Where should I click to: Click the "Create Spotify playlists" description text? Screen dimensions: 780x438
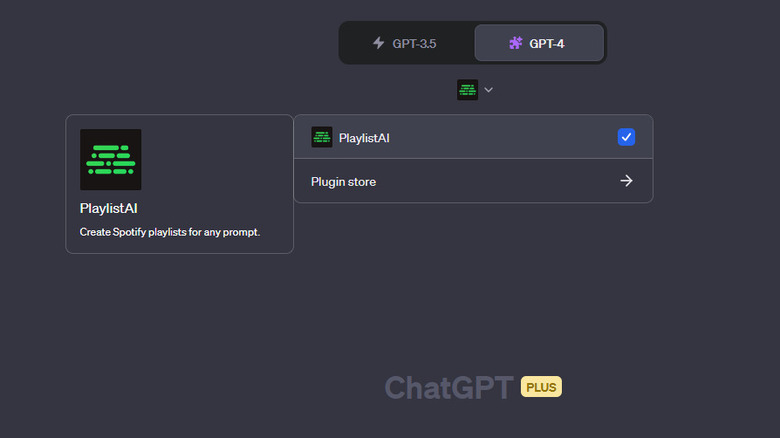point(169,232)
